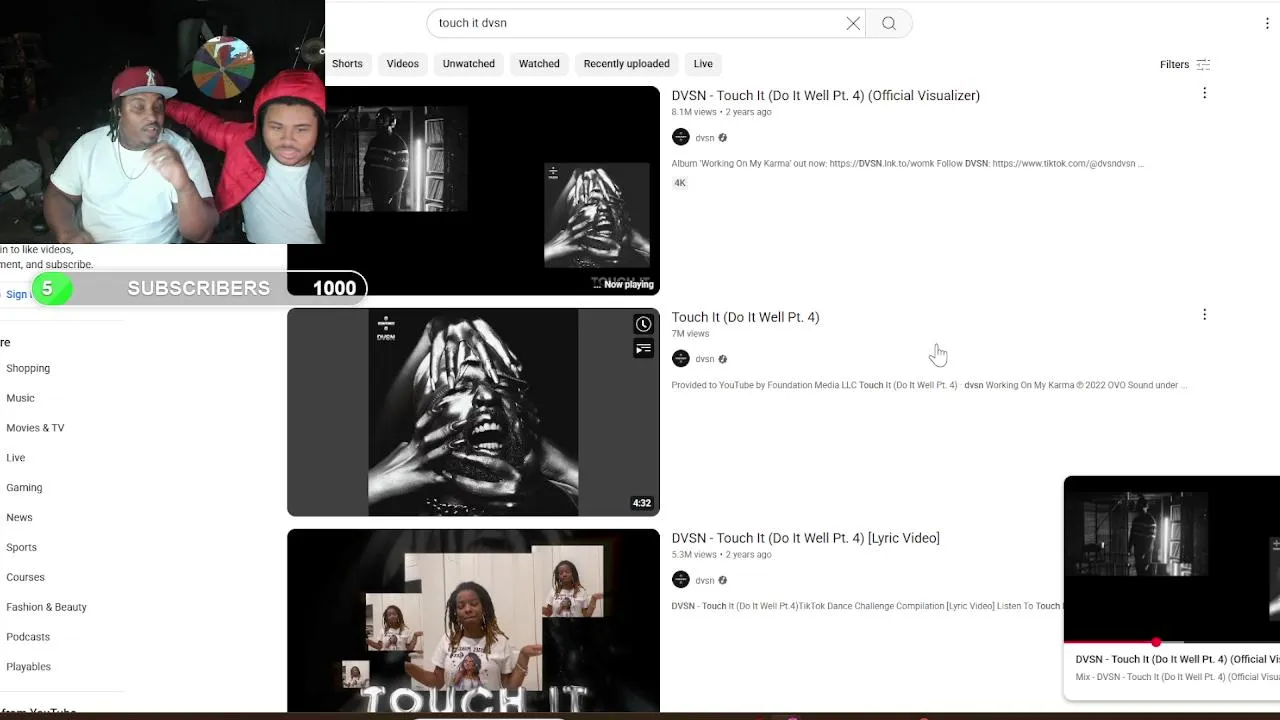This screenshot has width=1280, height=720.
Task: Click Watch later clock icon on second thumbnail
Action: click(643, 324)
